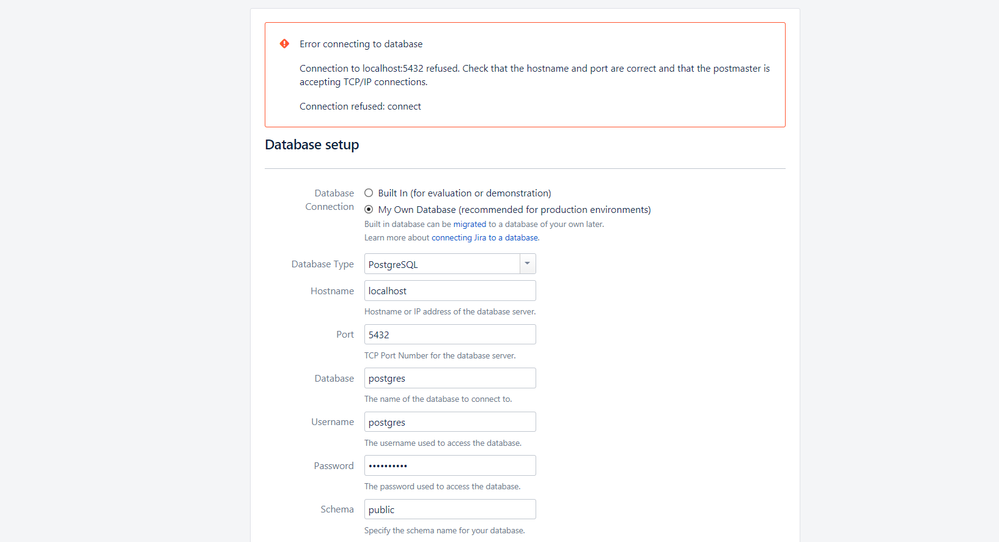The image size is (999, 542).
Task: Click the 'Database Connection' field label
Action: coord(329,200)
